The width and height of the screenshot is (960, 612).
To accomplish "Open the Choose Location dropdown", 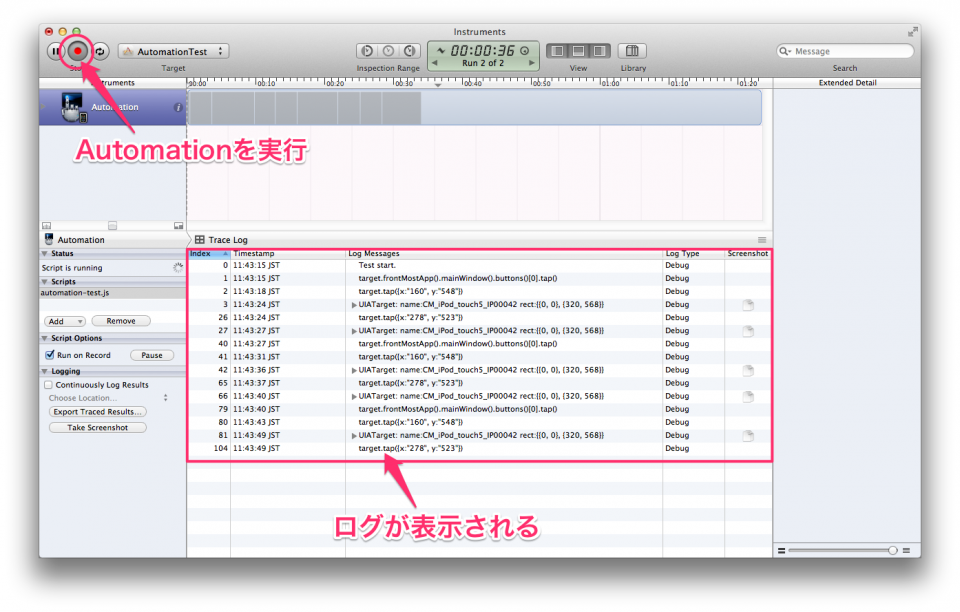I will pyautogui.click(x=108, y=398).
